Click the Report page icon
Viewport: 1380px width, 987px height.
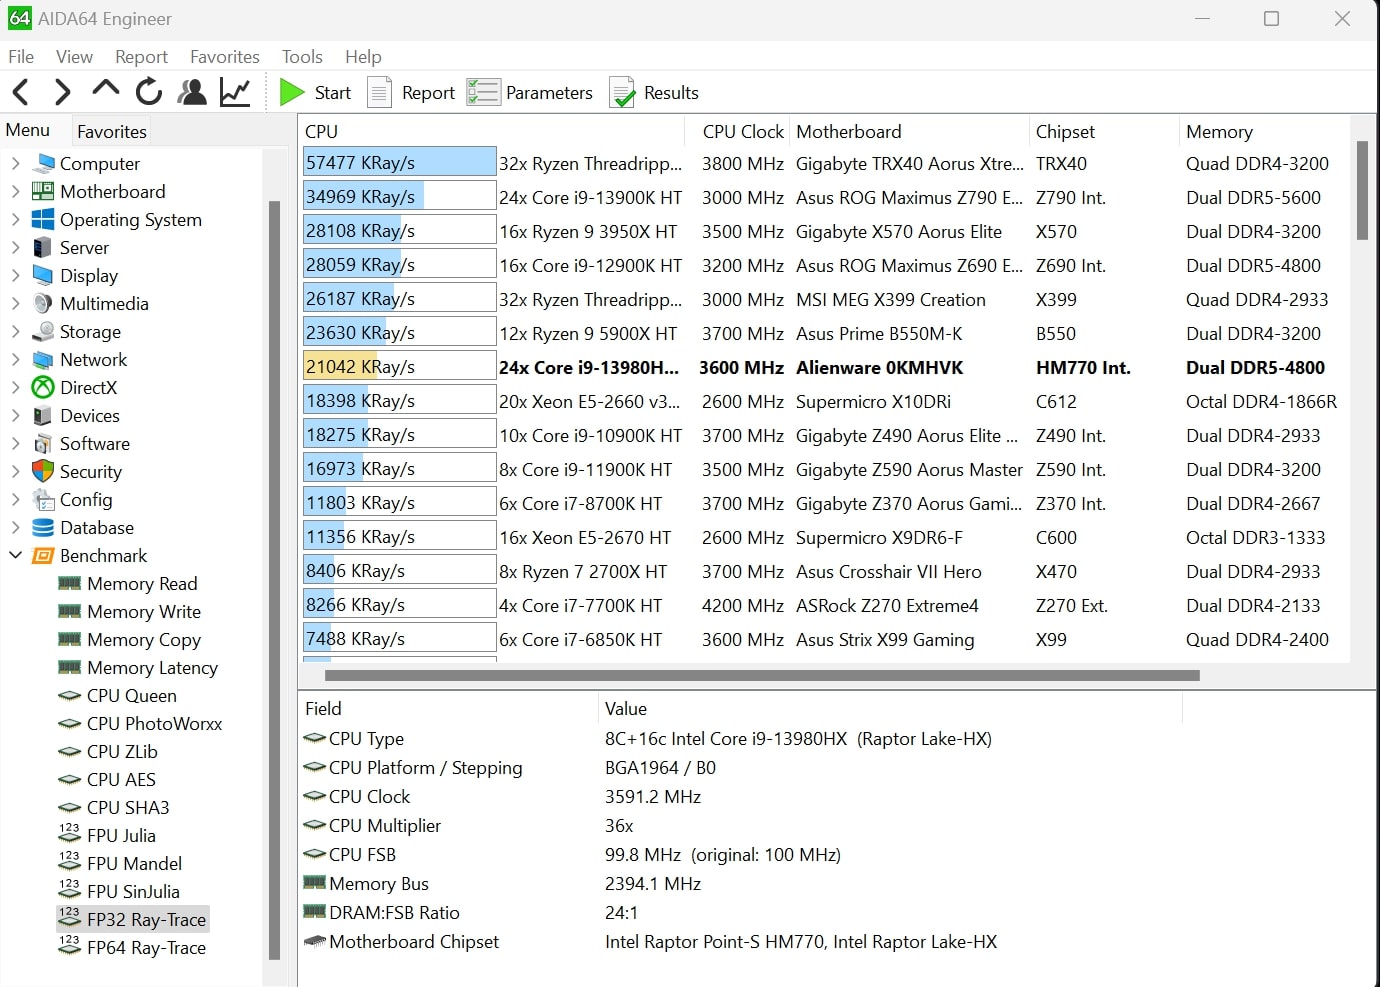(x=379, y=92)
